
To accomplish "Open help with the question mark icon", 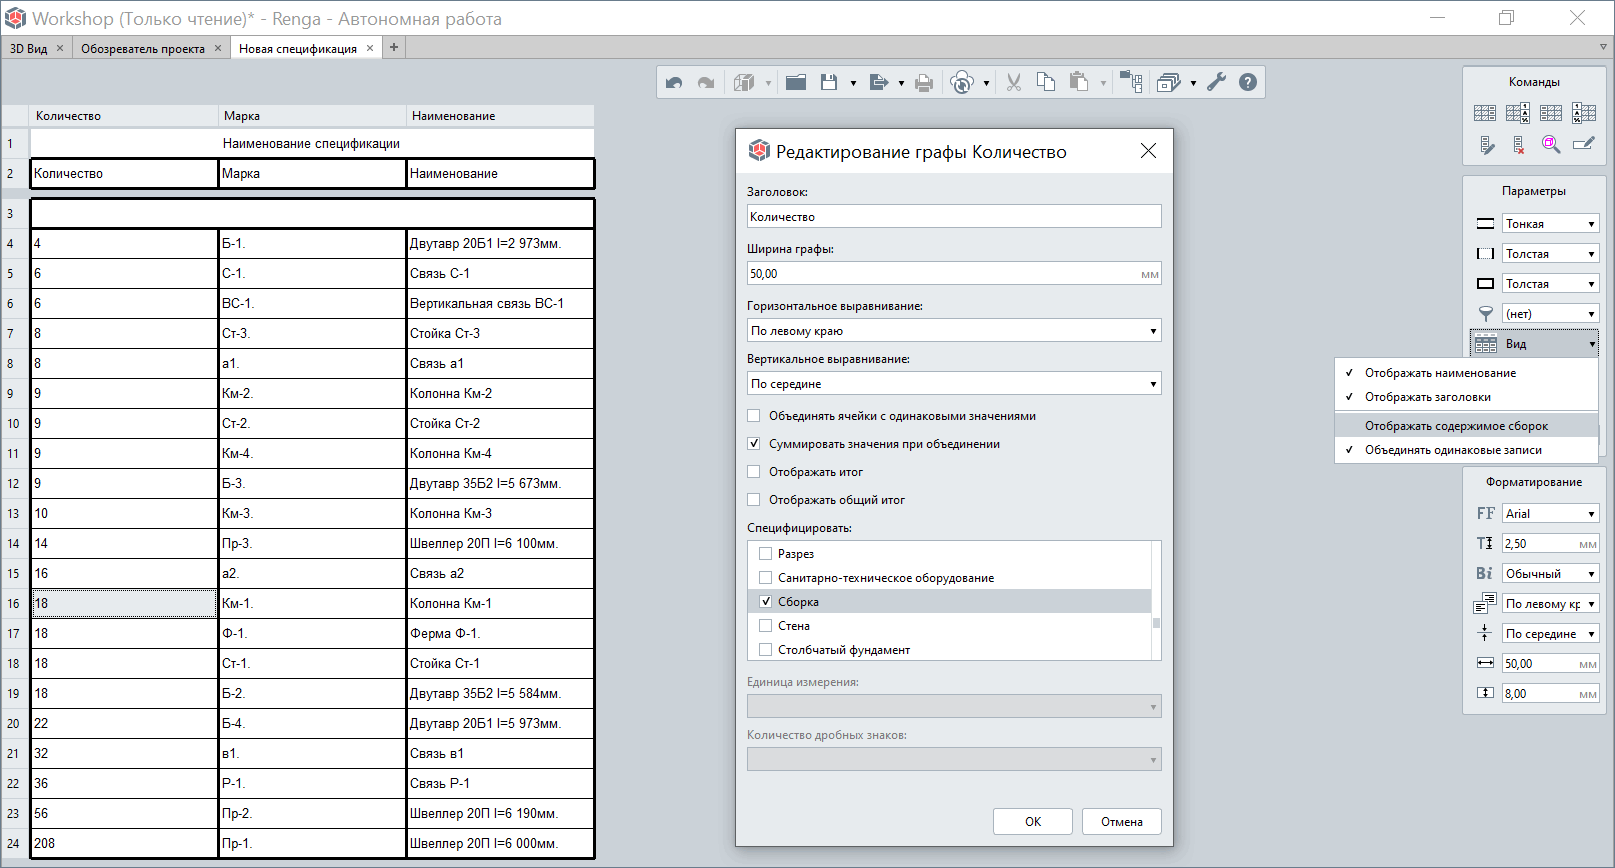I will tap(1248, 83).
